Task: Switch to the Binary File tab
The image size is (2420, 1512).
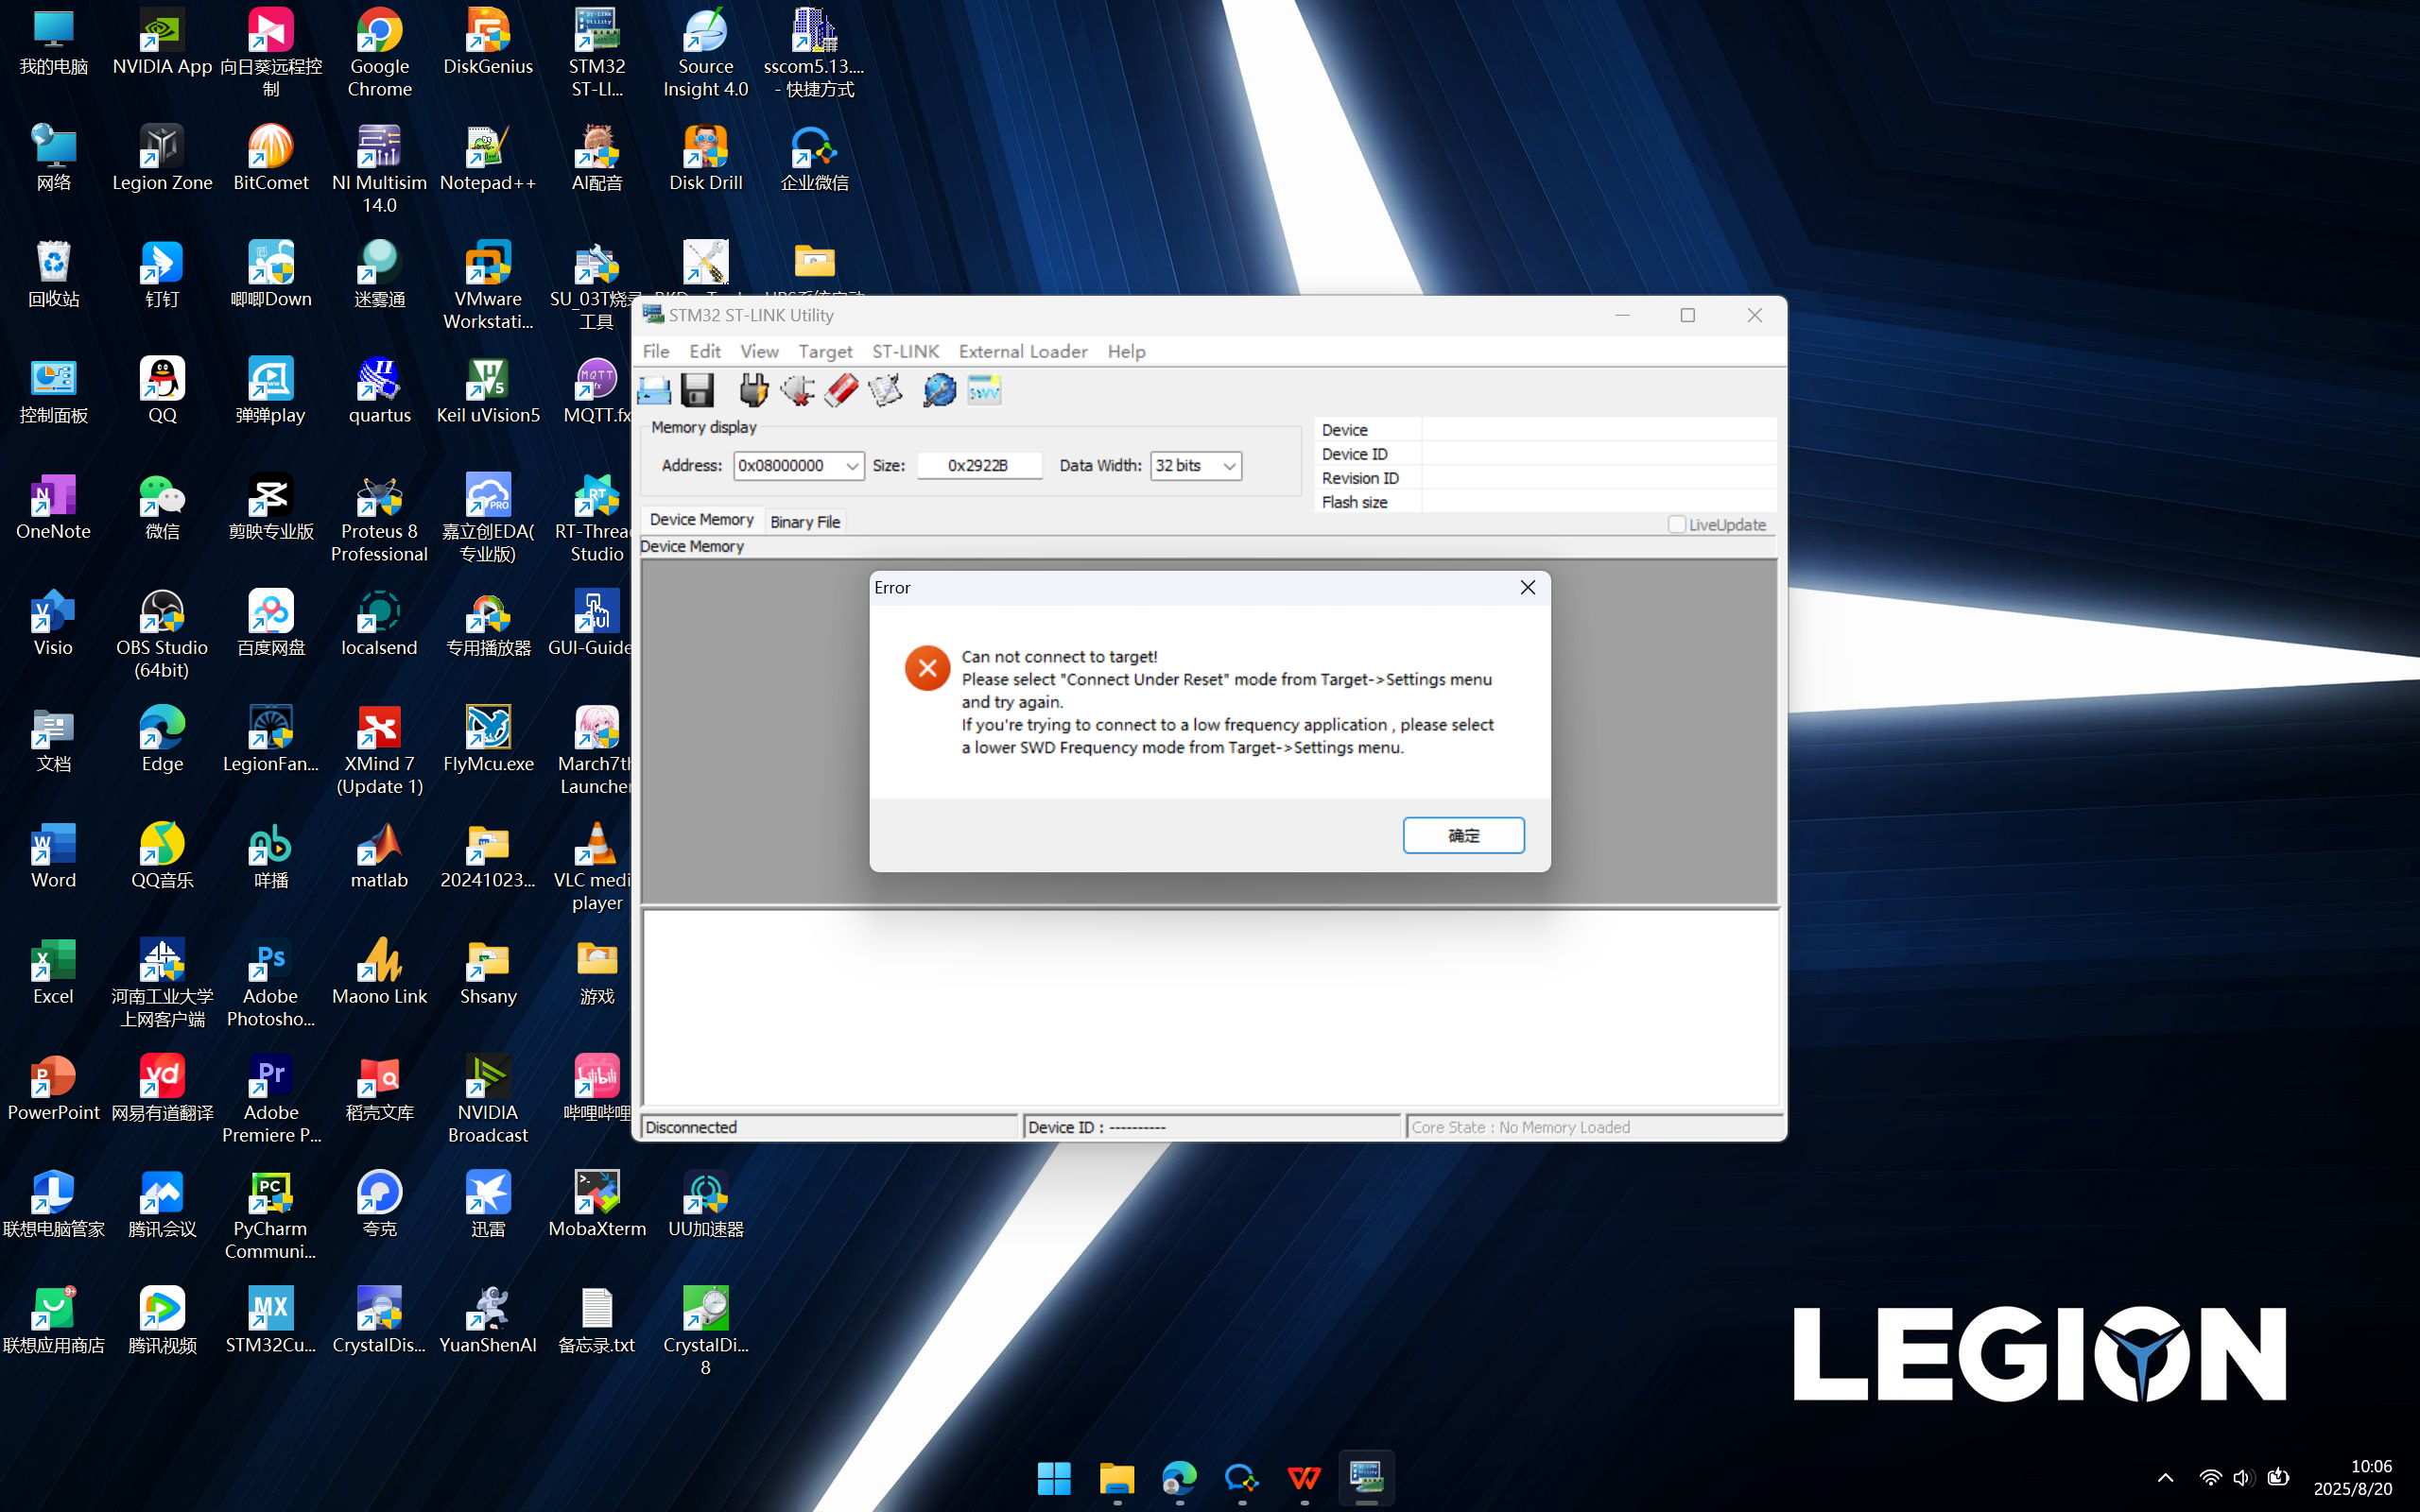Action: (x=805, y=521)
